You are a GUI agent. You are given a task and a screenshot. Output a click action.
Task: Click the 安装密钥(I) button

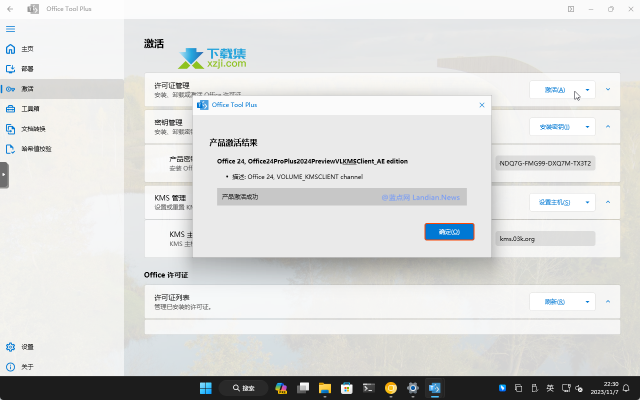pos(555,127)
